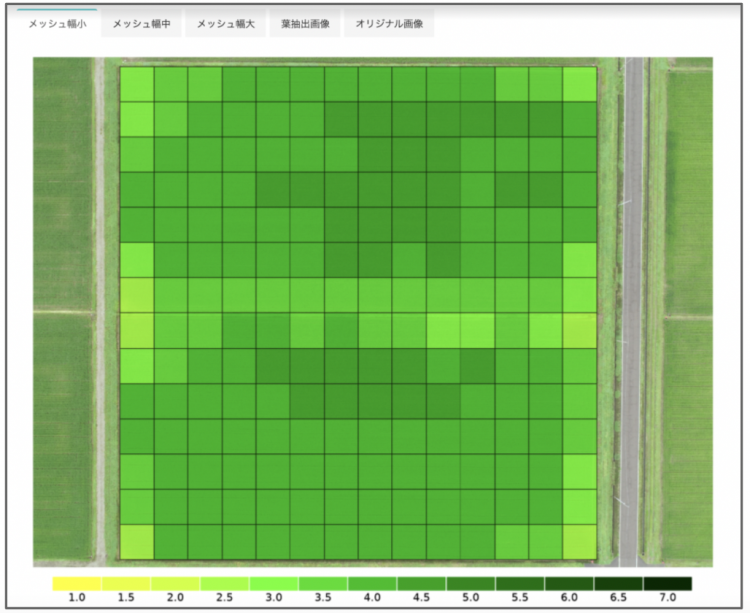Click the 1.0 legend color swatch
Viewport: 750px width, 613px height.
click(x=77, y=584)
